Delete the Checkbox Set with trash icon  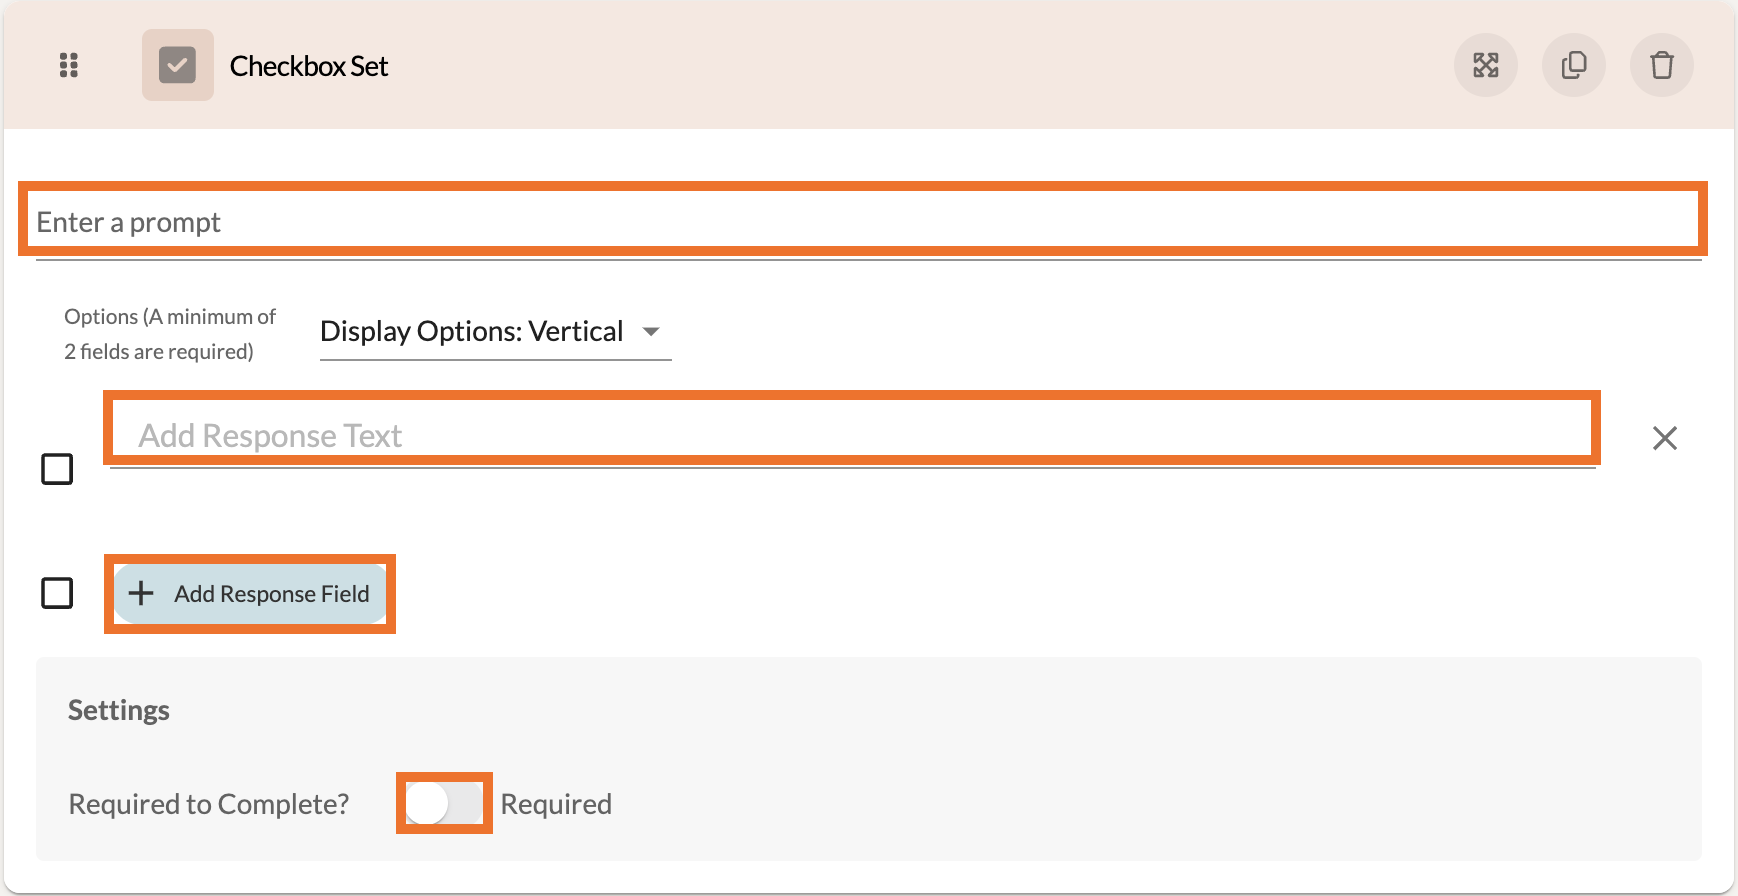pyautogui.click(x=1661, y=65)
